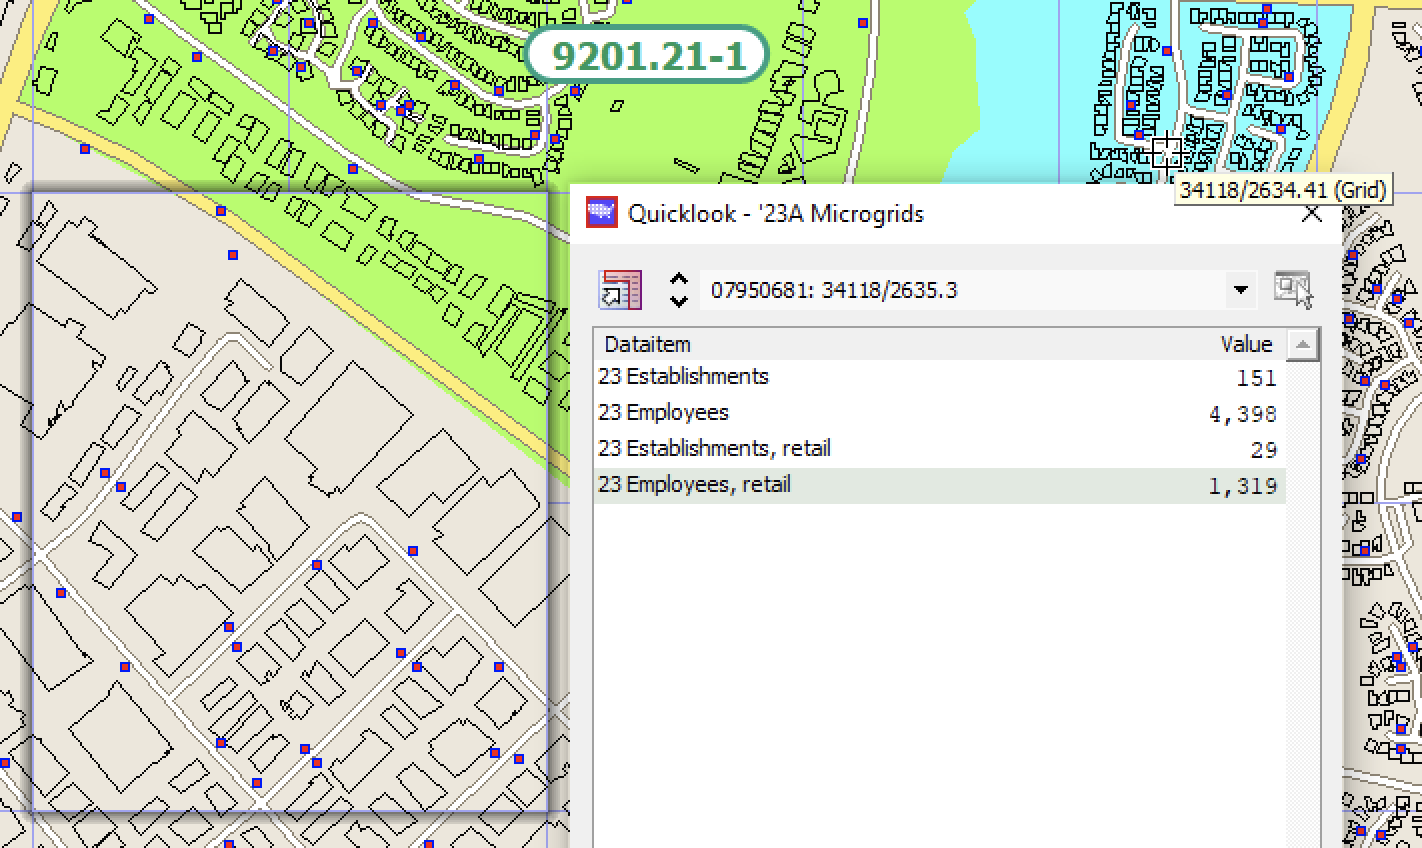Select the 23 Employees row

coord(938,413)
